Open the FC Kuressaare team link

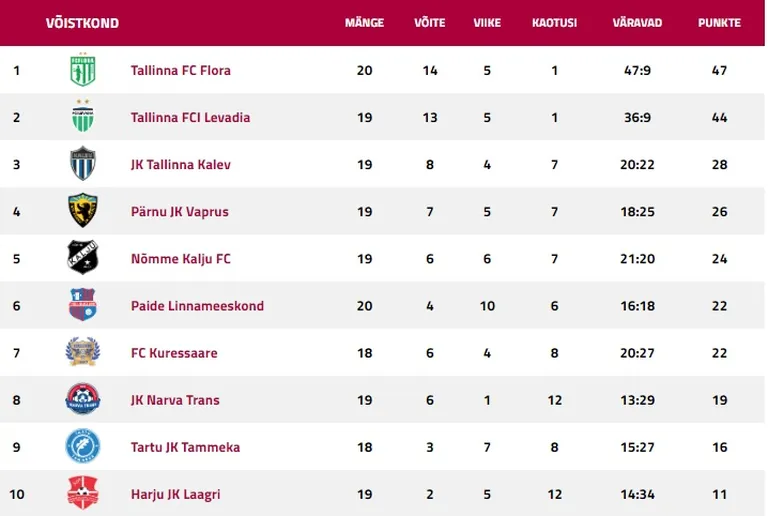click(174, 353)
